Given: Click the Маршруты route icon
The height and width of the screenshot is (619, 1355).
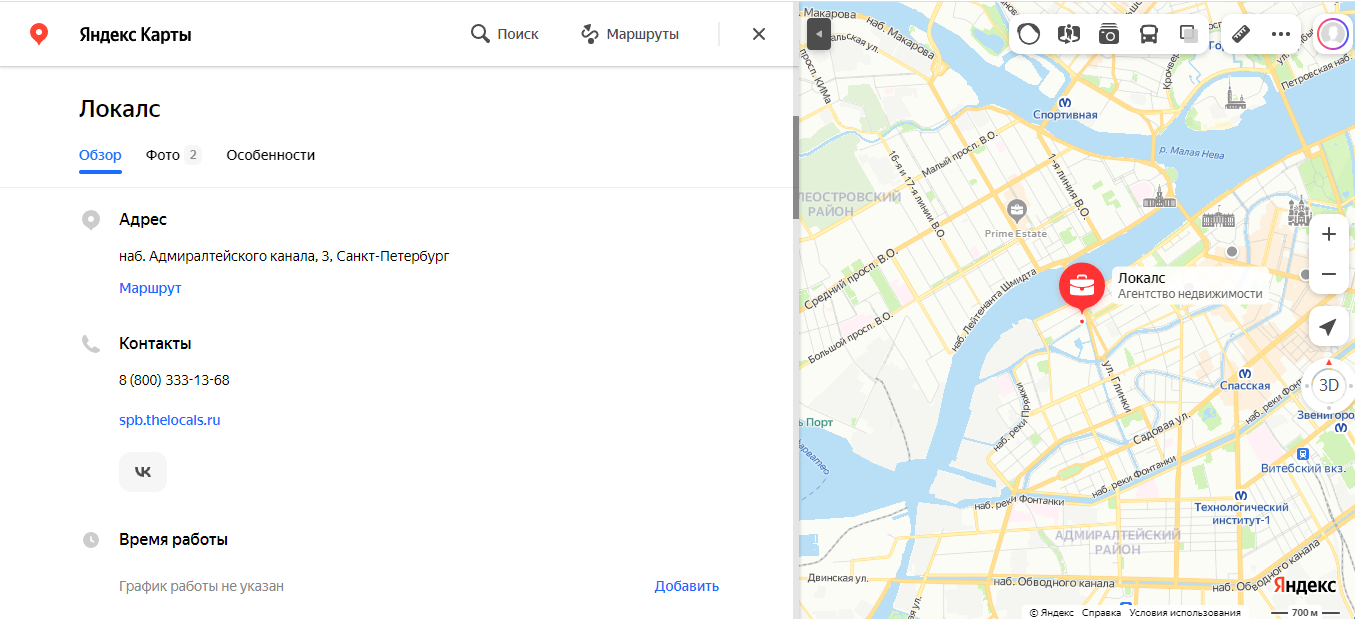Looking at the screenshot, I should (590, 34).
